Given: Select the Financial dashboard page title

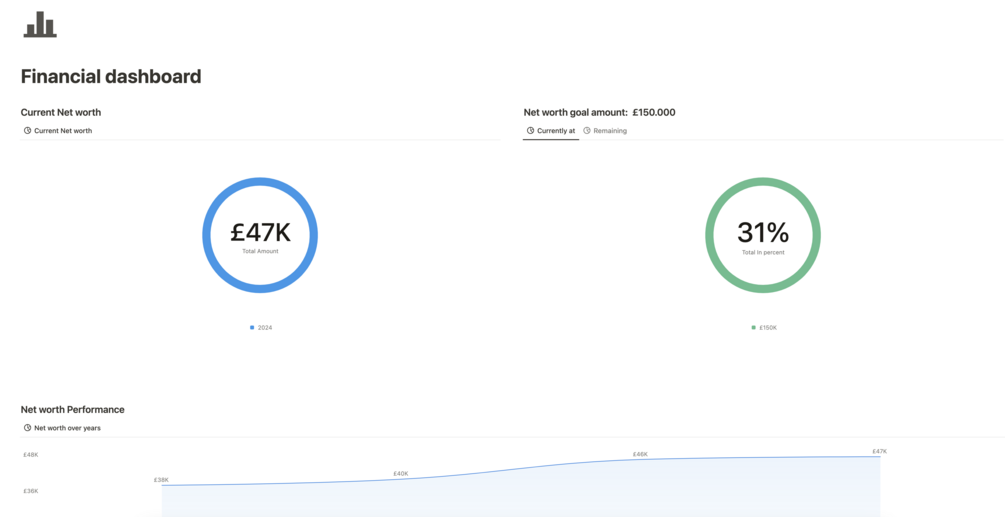Looking at the screenshot, I should tap(111, 76).
